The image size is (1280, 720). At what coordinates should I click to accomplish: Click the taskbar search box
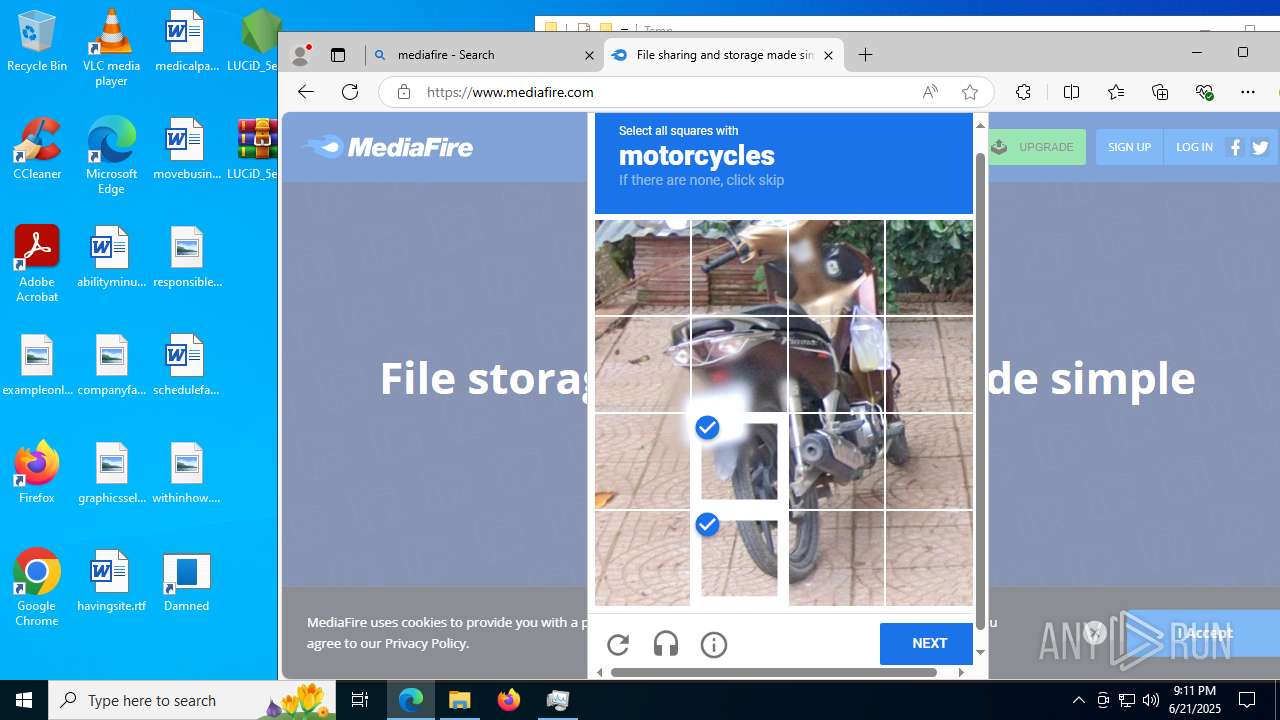[192, 700]
